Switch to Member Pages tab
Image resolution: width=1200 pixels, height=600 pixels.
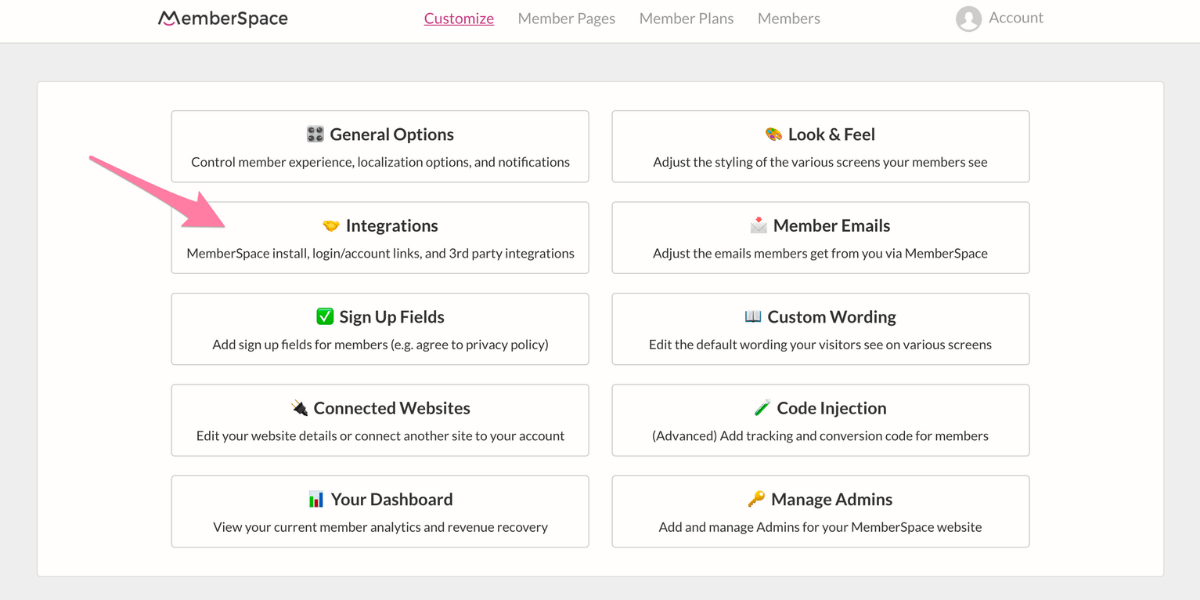click(x=567, y=18)
